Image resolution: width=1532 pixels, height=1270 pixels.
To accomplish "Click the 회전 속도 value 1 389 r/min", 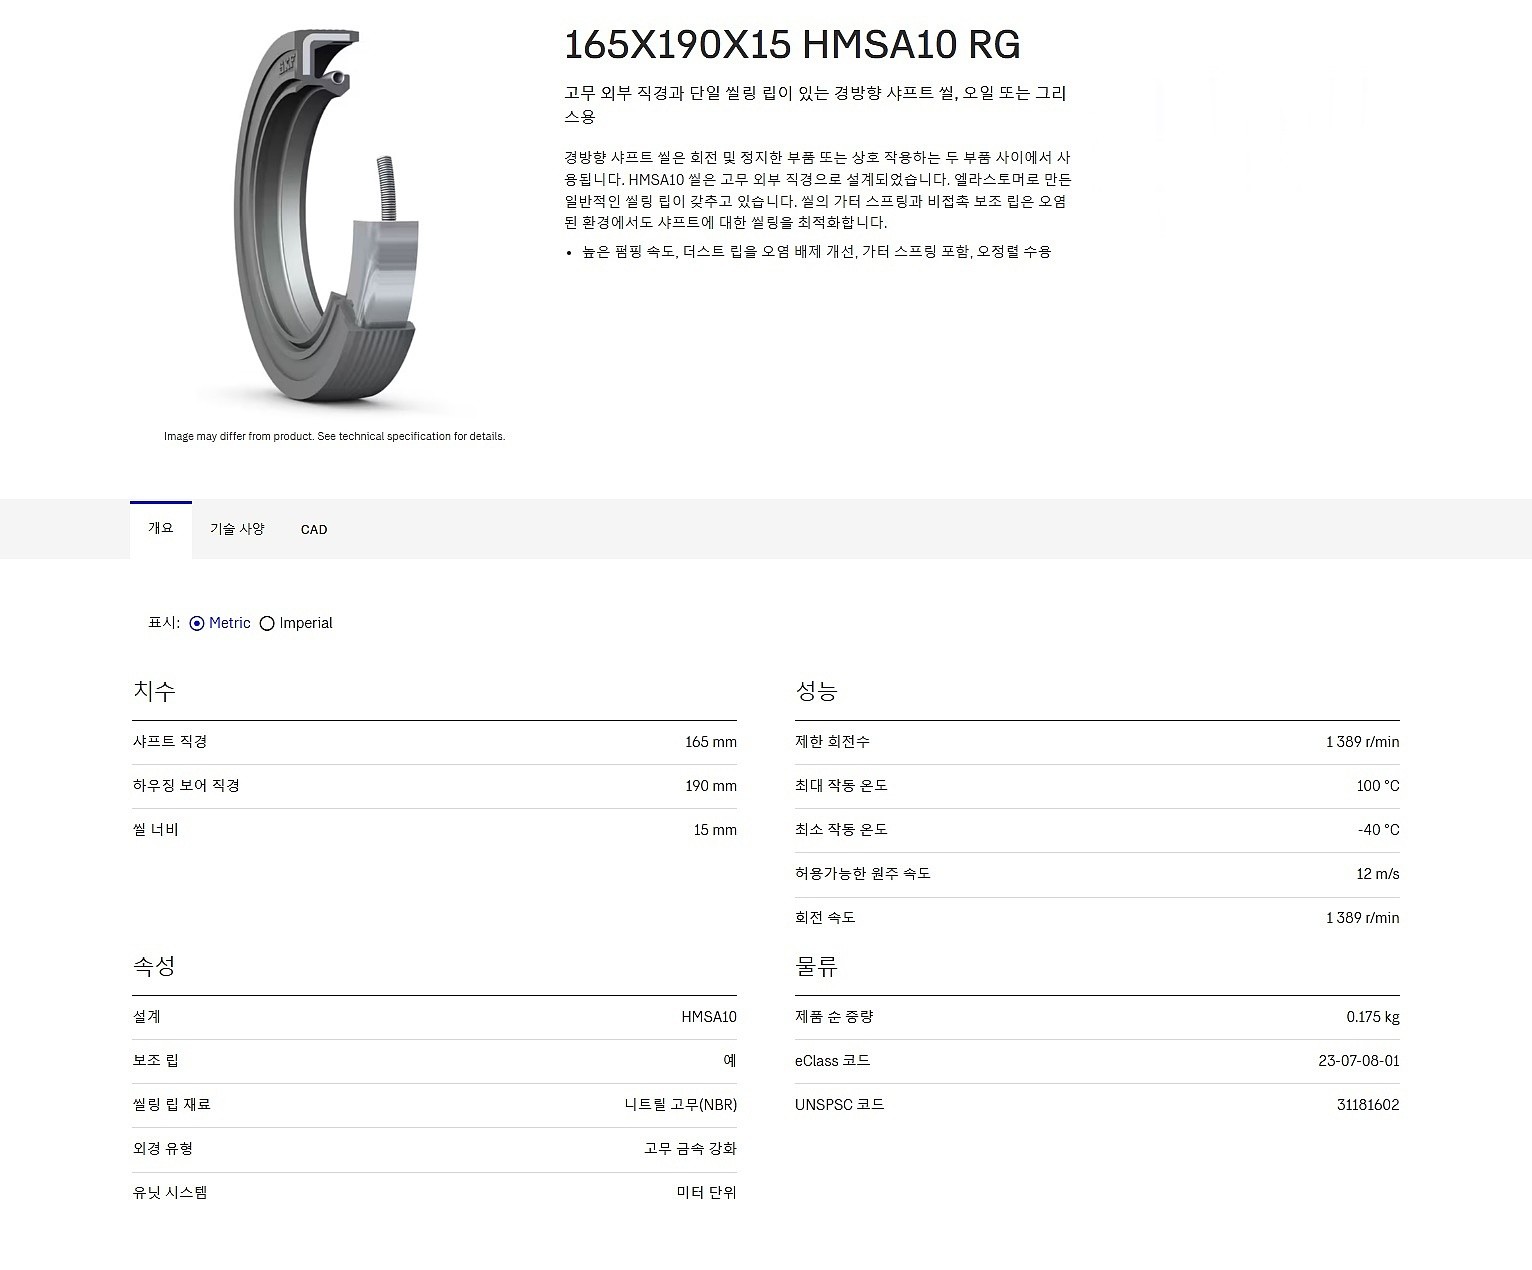I will click(x=1362, y=918).
